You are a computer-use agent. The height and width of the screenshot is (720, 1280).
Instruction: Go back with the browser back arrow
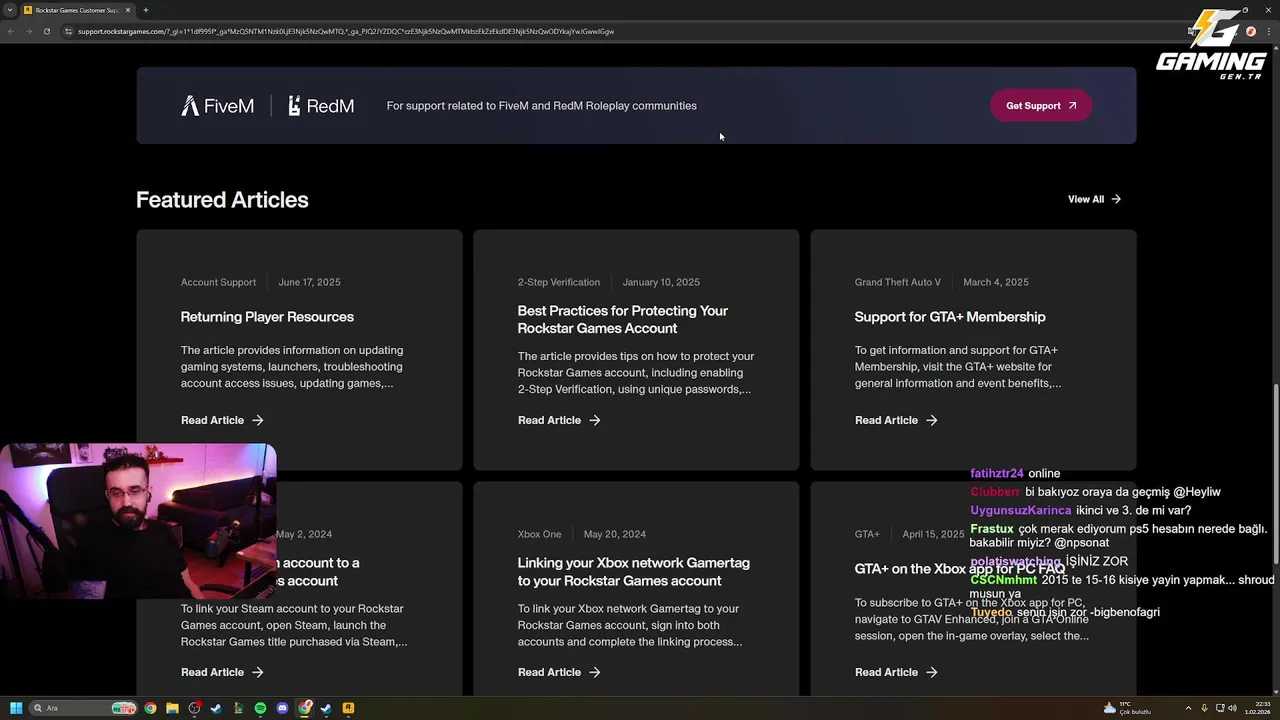pyautogui.click(x=11, y=31)
